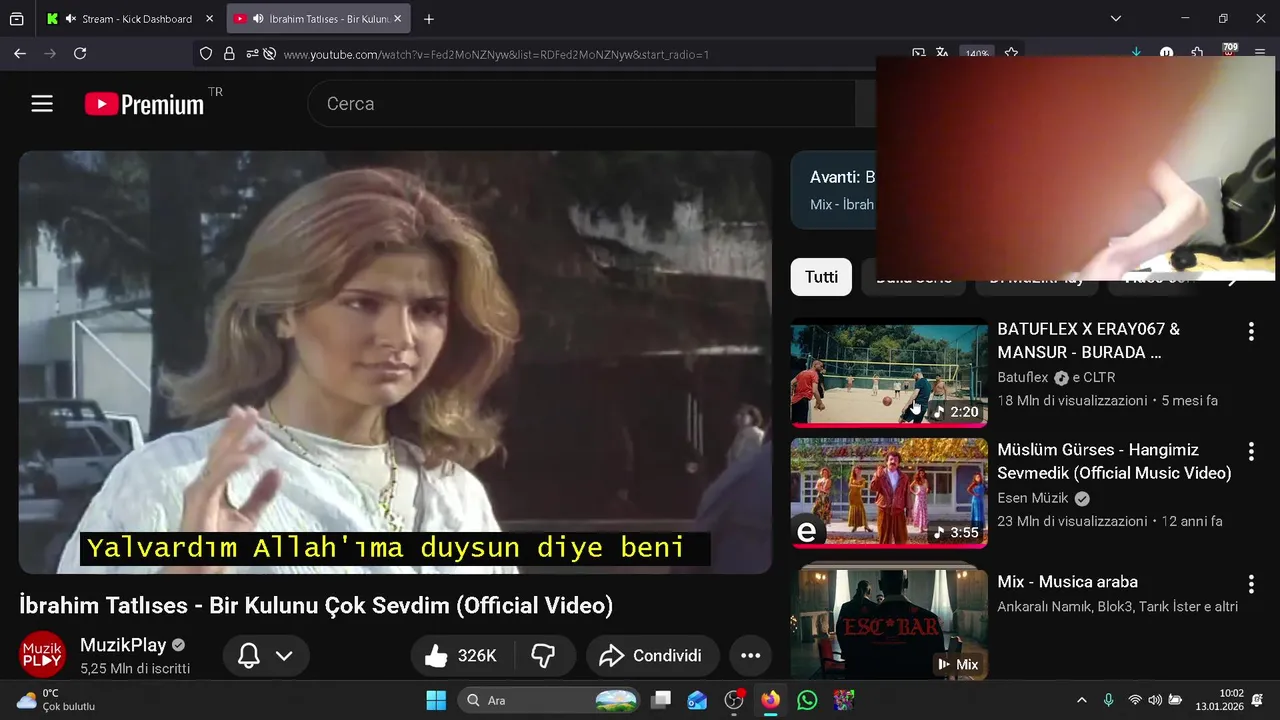Image resolution: width=1280 pixels, height=720 pixels.
Task: Open the extensions puzzle icon
Action: click(1197, 54)
